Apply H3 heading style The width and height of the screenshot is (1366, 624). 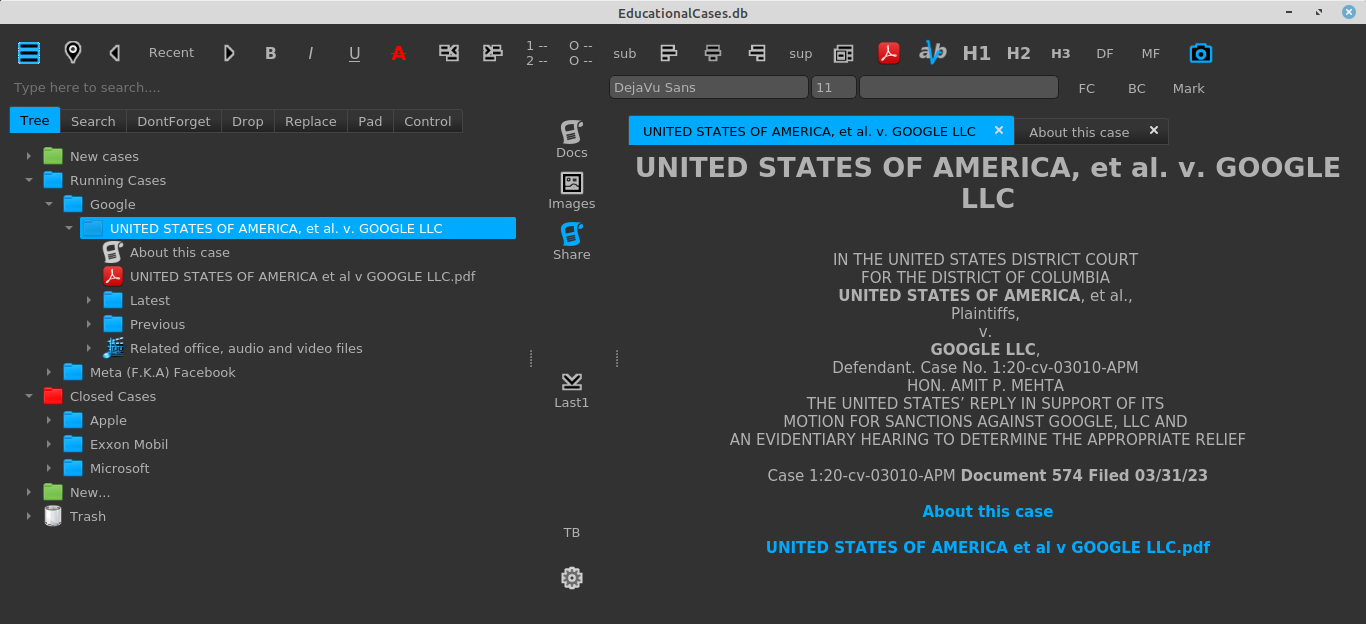tap(1061, 54)
